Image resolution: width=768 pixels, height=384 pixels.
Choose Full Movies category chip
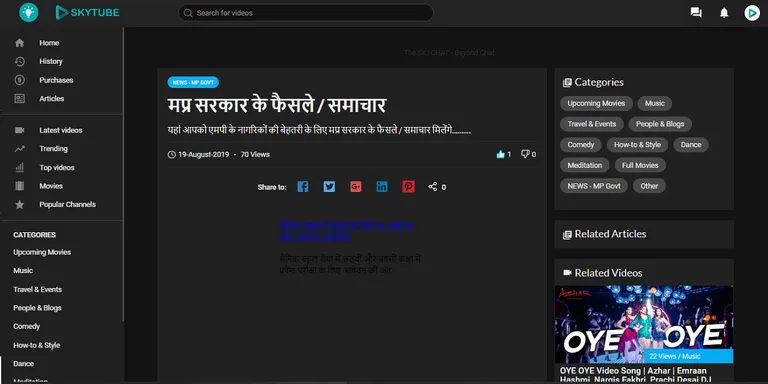coord(640,165)
